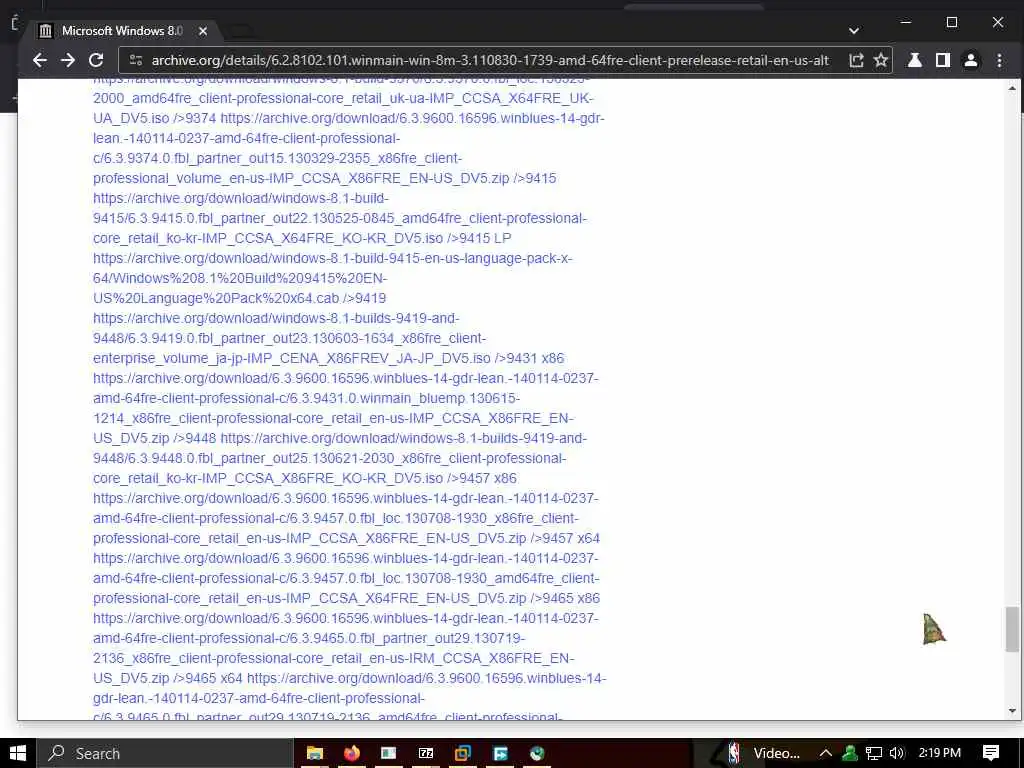Image resolution: width=1024 pixels, height=768 pixels.
Task: Close the Microsoft Windows 8.0 tab
Action: [202, 31]
